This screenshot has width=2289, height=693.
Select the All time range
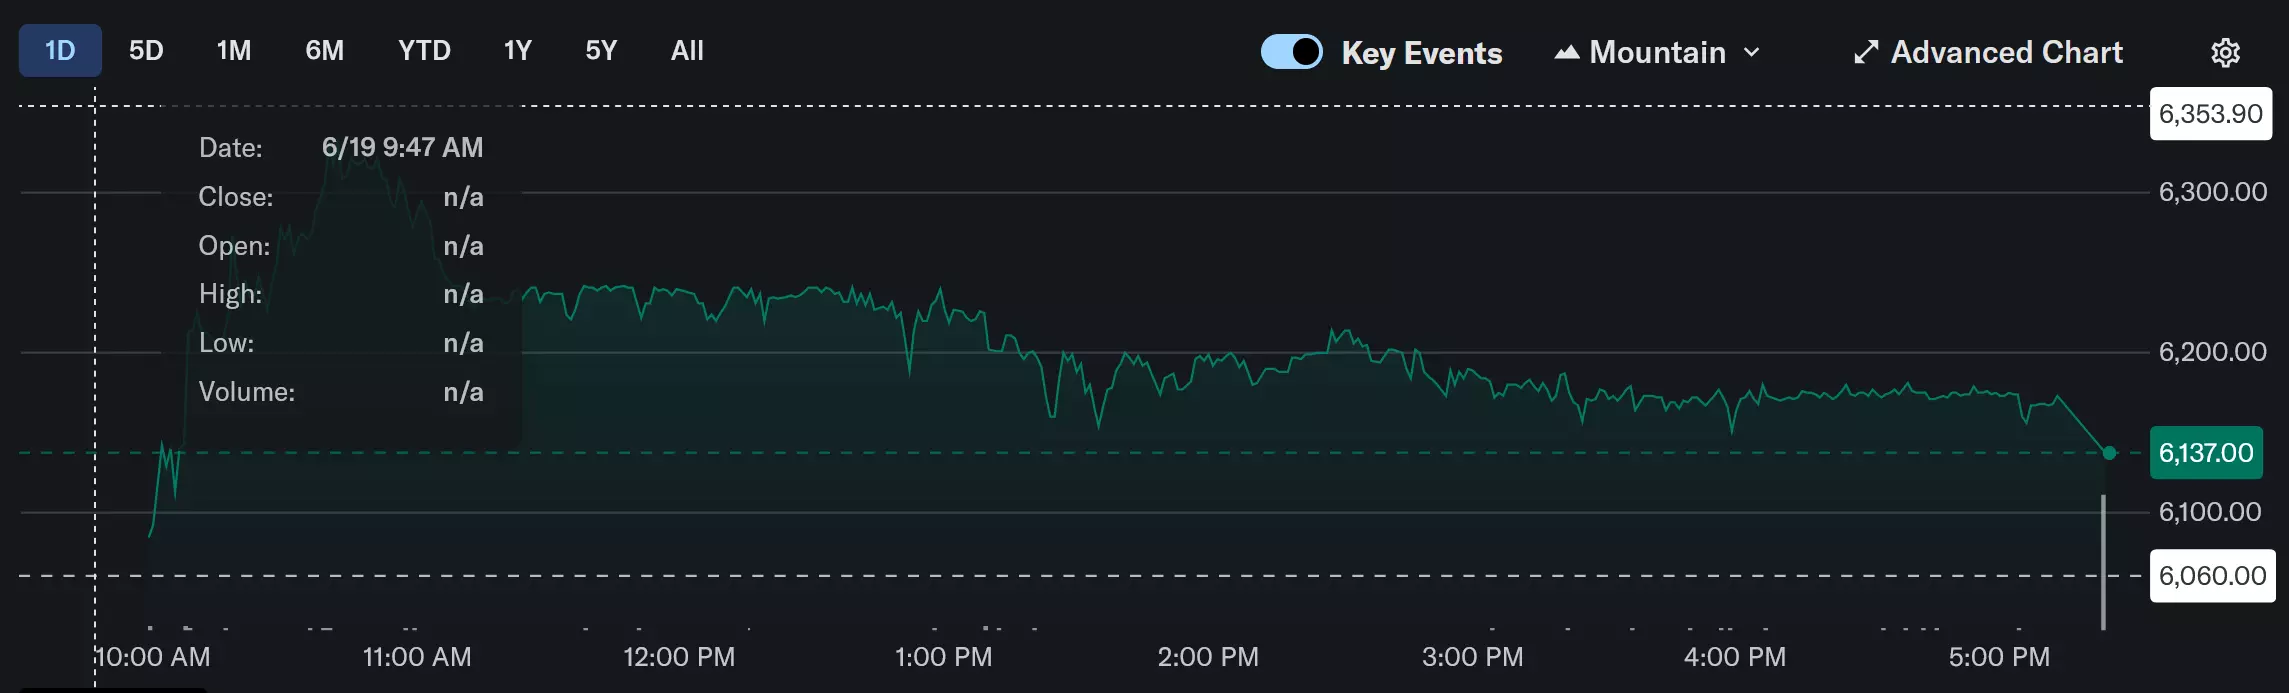coord(687,51)
